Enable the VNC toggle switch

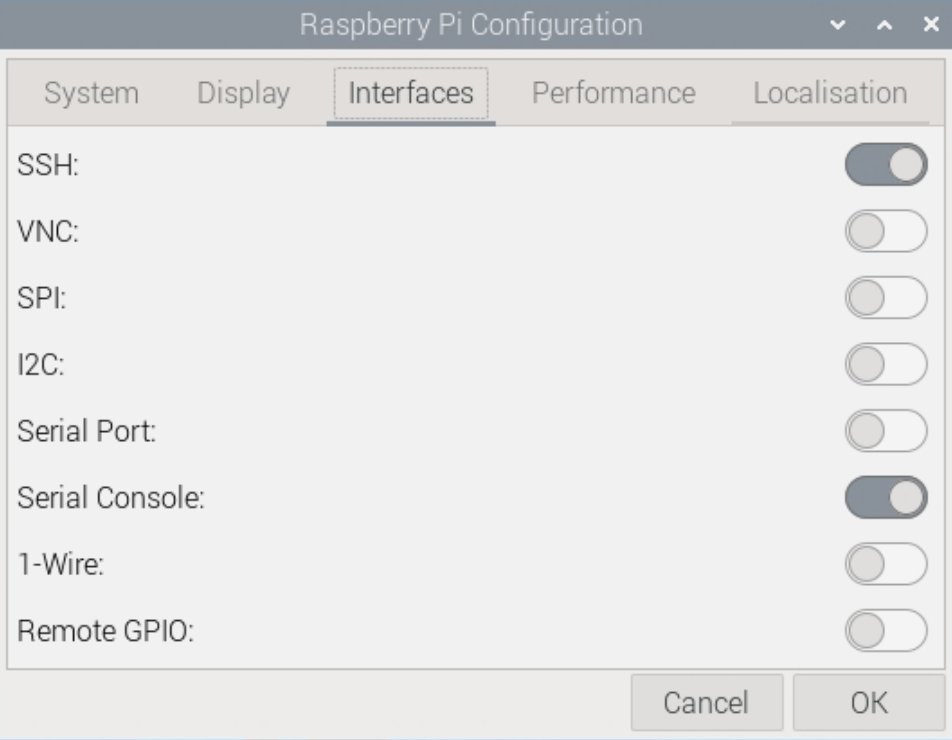point(886,232)
